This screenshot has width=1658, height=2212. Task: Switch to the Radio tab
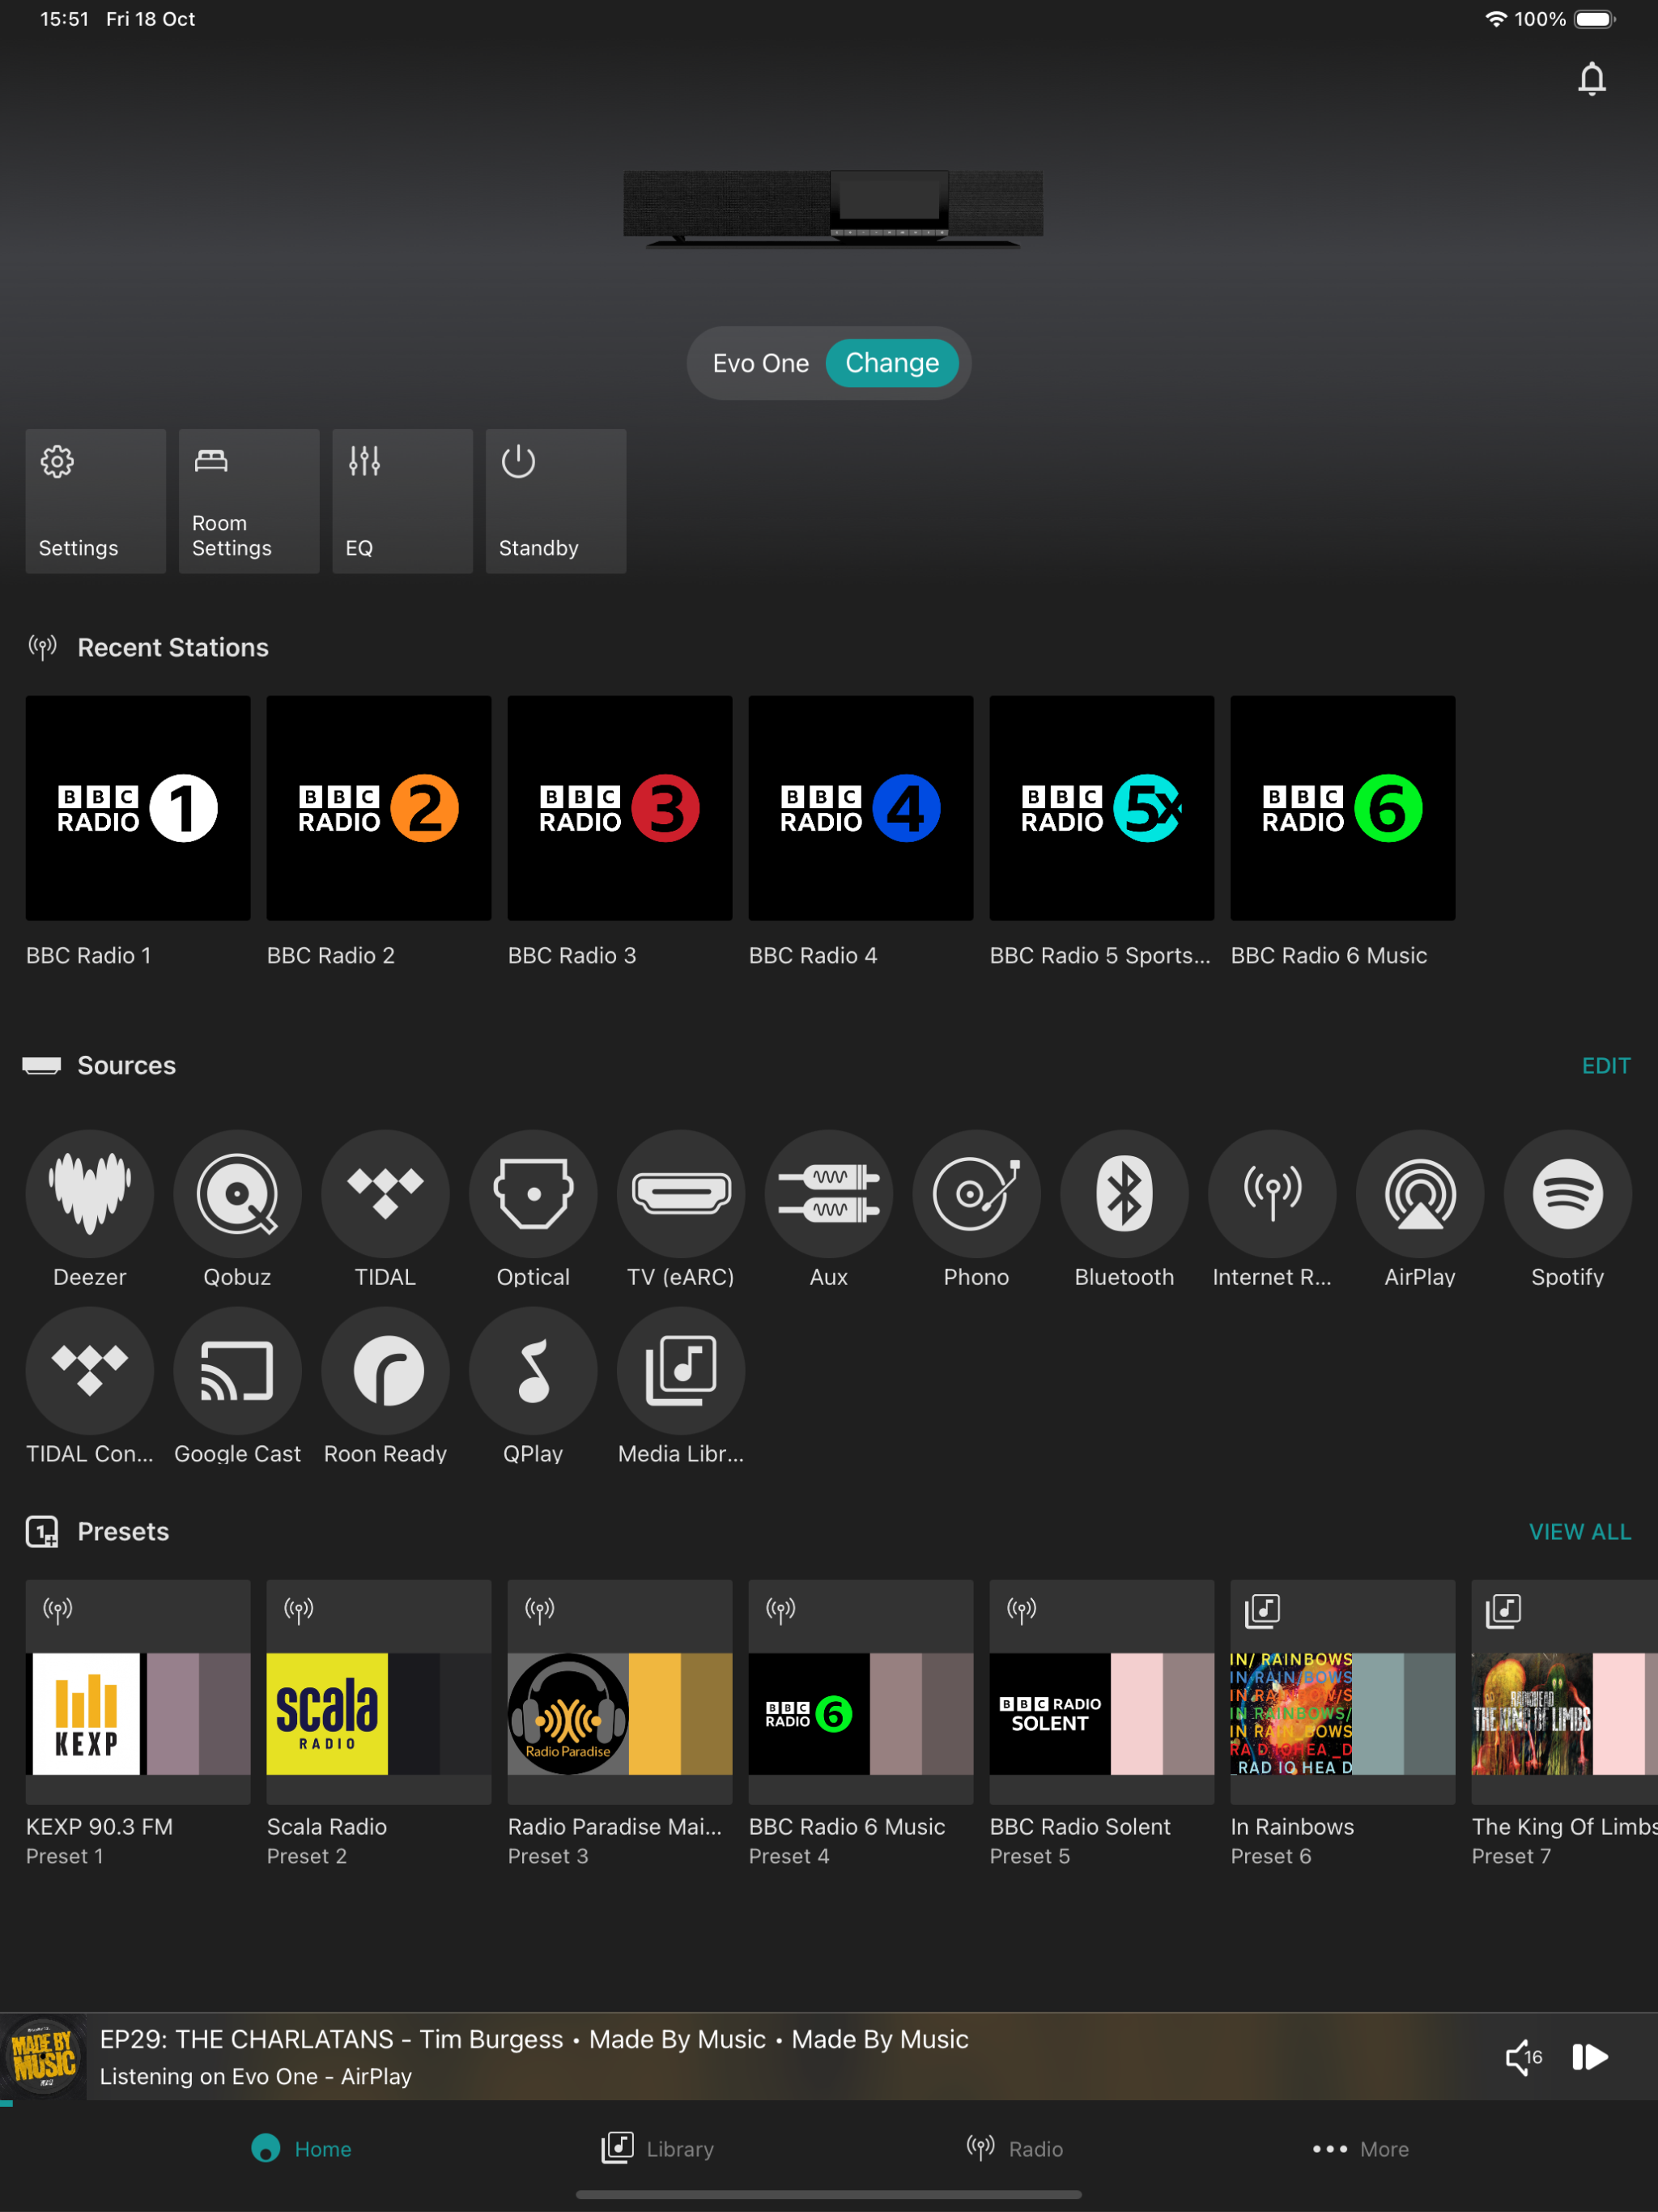click(x=1015, y=2149)
